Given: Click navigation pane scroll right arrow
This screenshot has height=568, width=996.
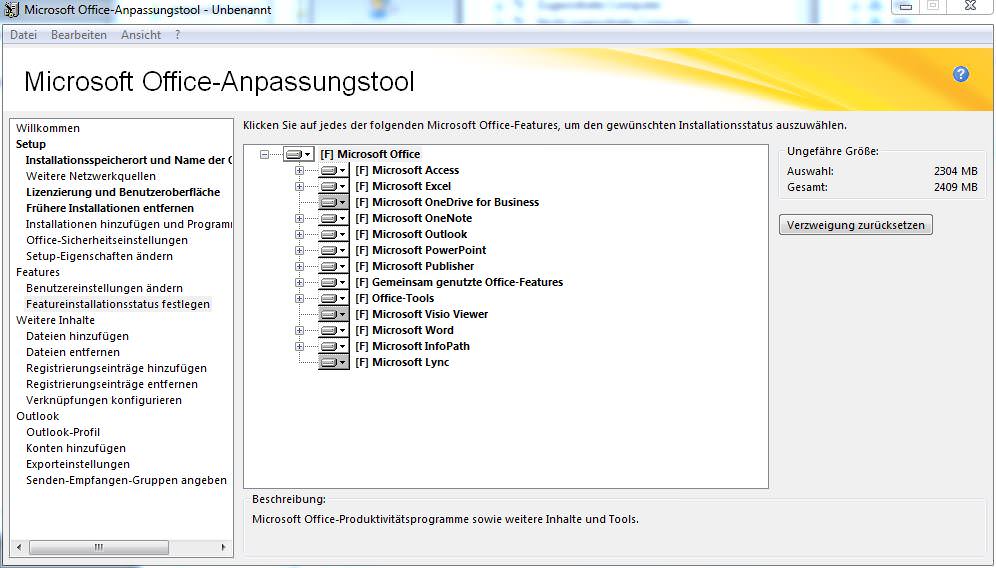Looking at the screenshot, I should click(224, 547).
